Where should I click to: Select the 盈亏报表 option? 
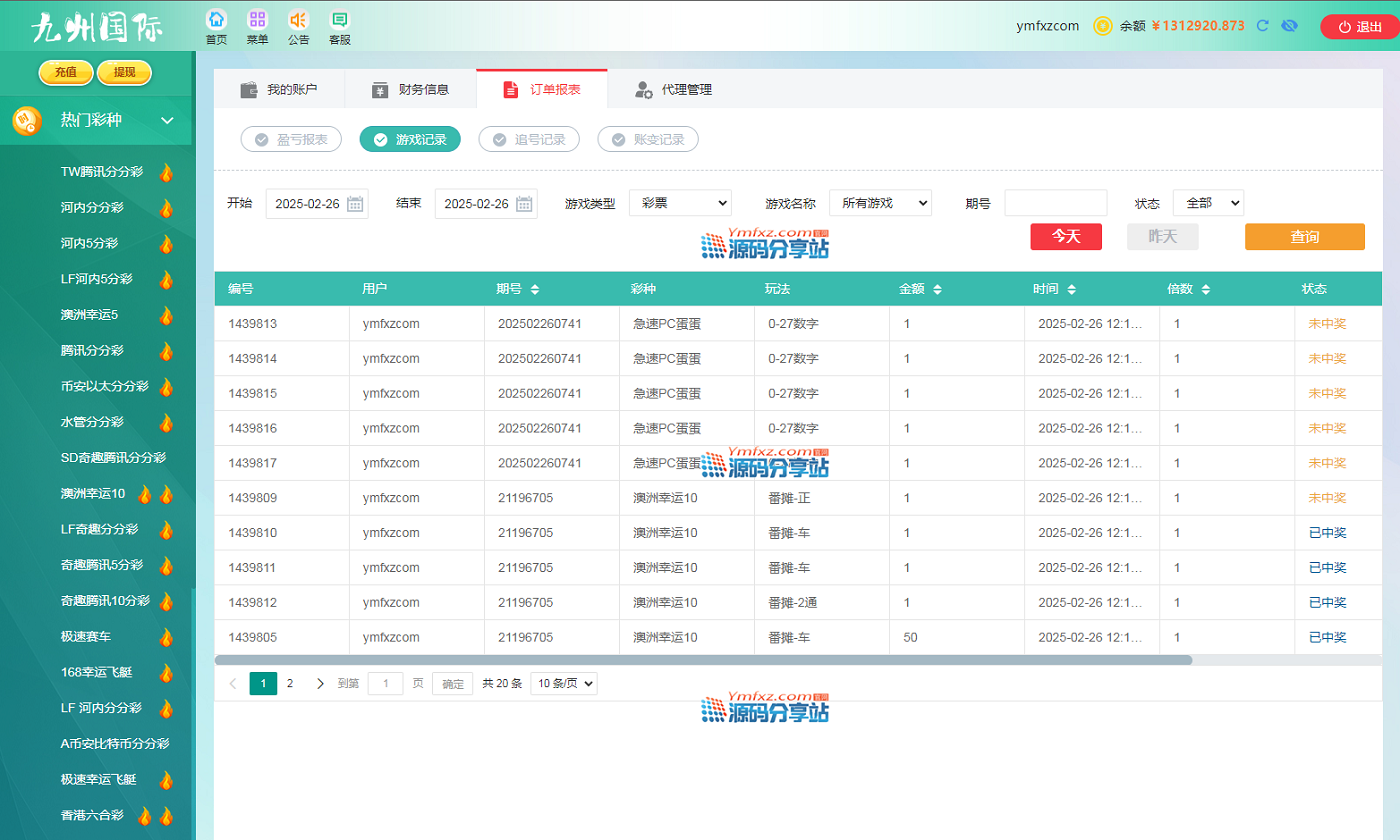[291, 140]
